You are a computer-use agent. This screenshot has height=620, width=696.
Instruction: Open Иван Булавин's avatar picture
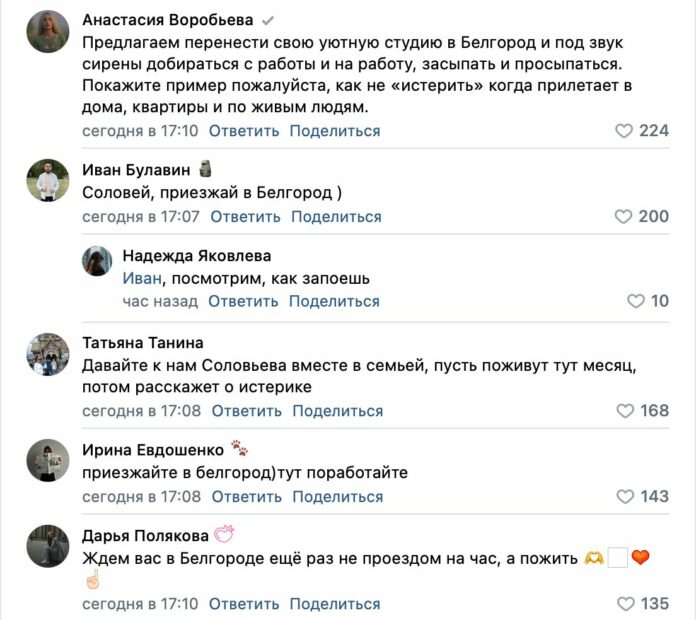coord(47,181)
